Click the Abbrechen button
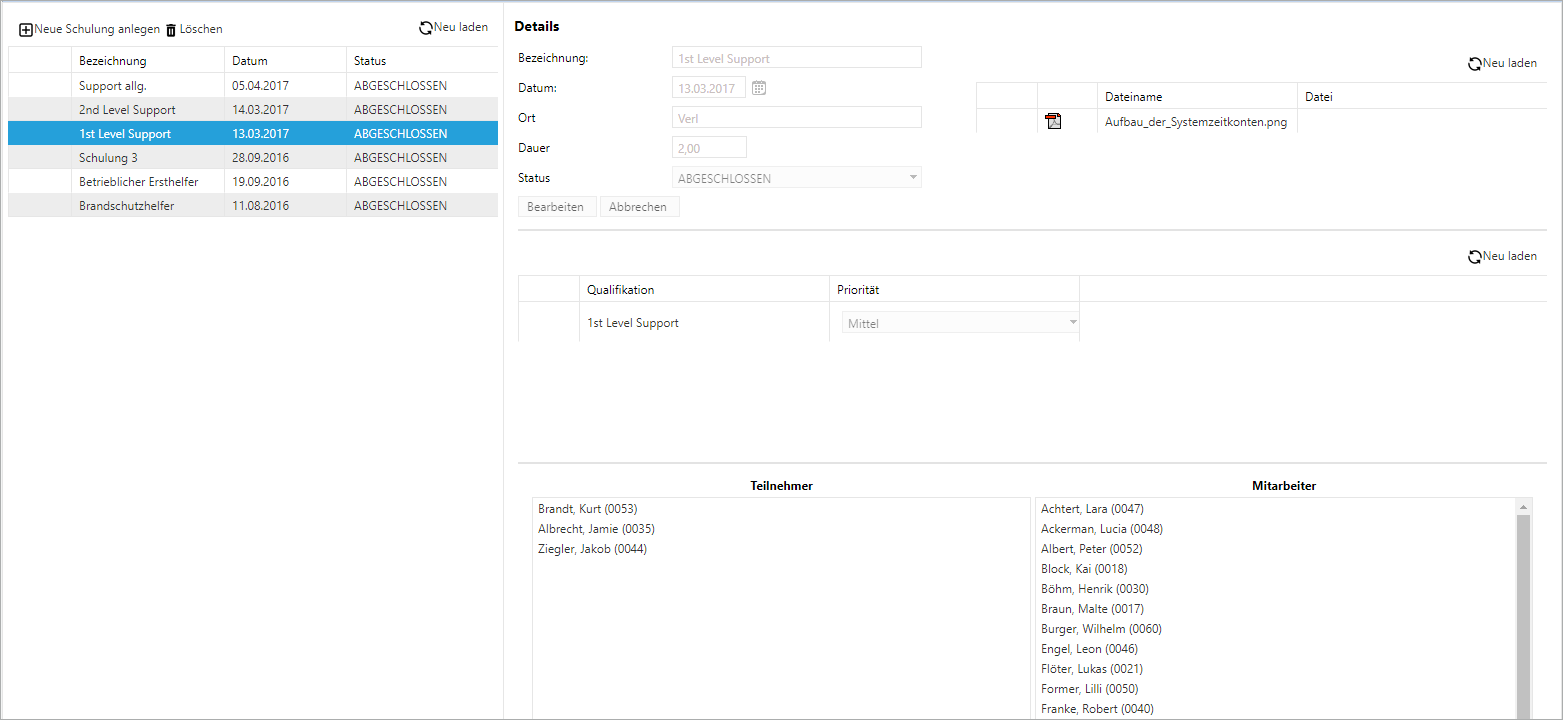1563x720 pixels. point(639,207)
